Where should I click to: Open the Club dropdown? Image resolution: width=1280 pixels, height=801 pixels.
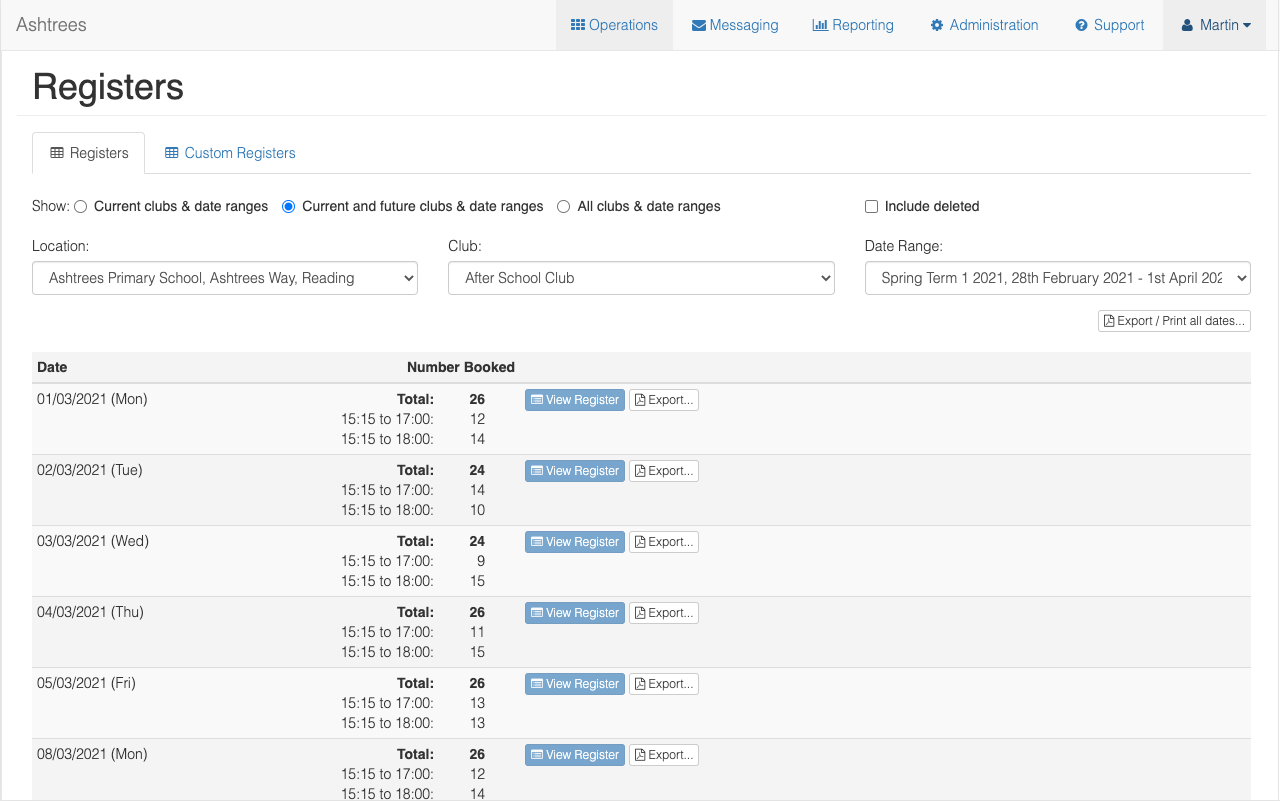(x=641, y=278)
